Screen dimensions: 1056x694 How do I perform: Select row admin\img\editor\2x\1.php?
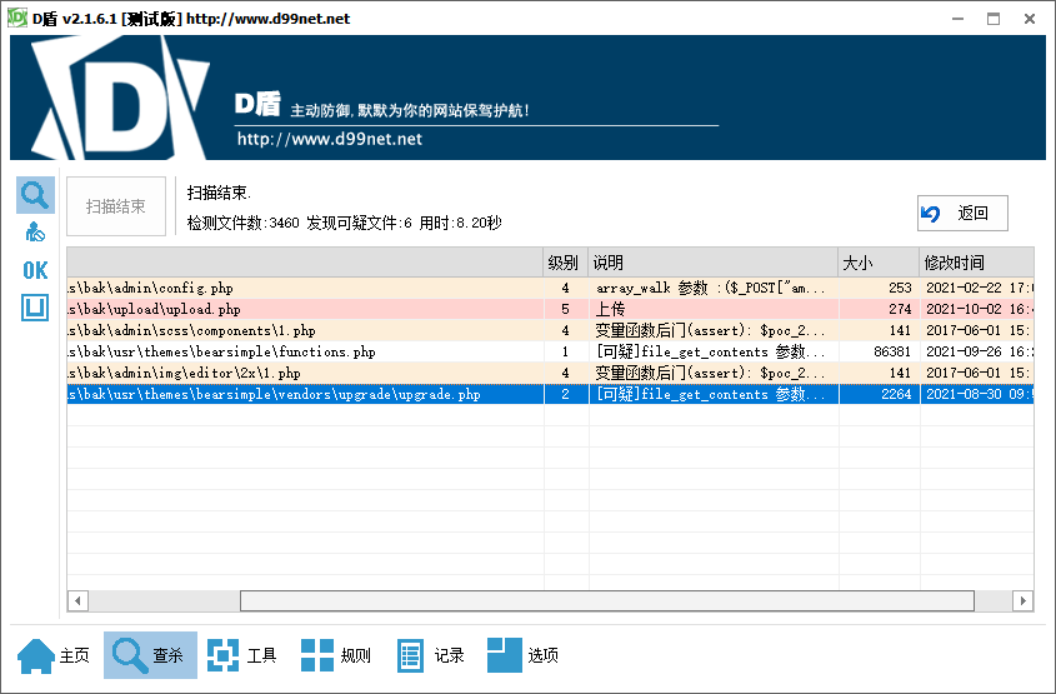[x=550, y=373]
